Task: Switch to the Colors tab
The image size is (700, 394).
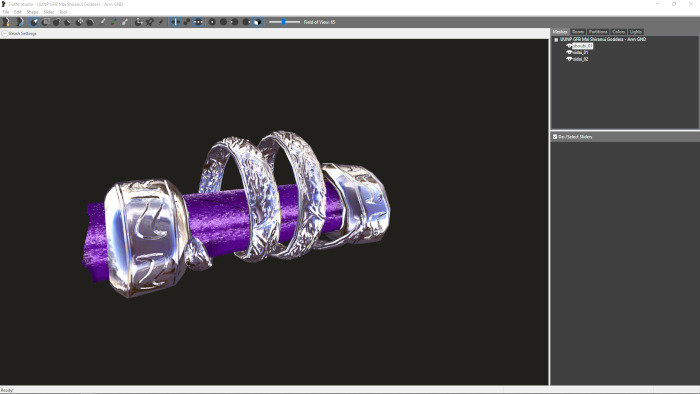Action: tap(618, 32)
